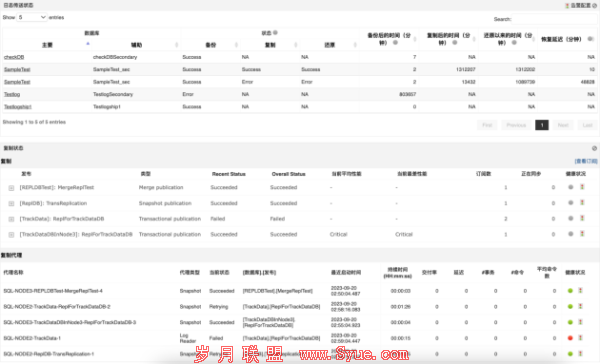Expand the [REPLDBTest]: MergeReplTest publication row
Screen dimensions: 600x364
(x=11, y=188)
